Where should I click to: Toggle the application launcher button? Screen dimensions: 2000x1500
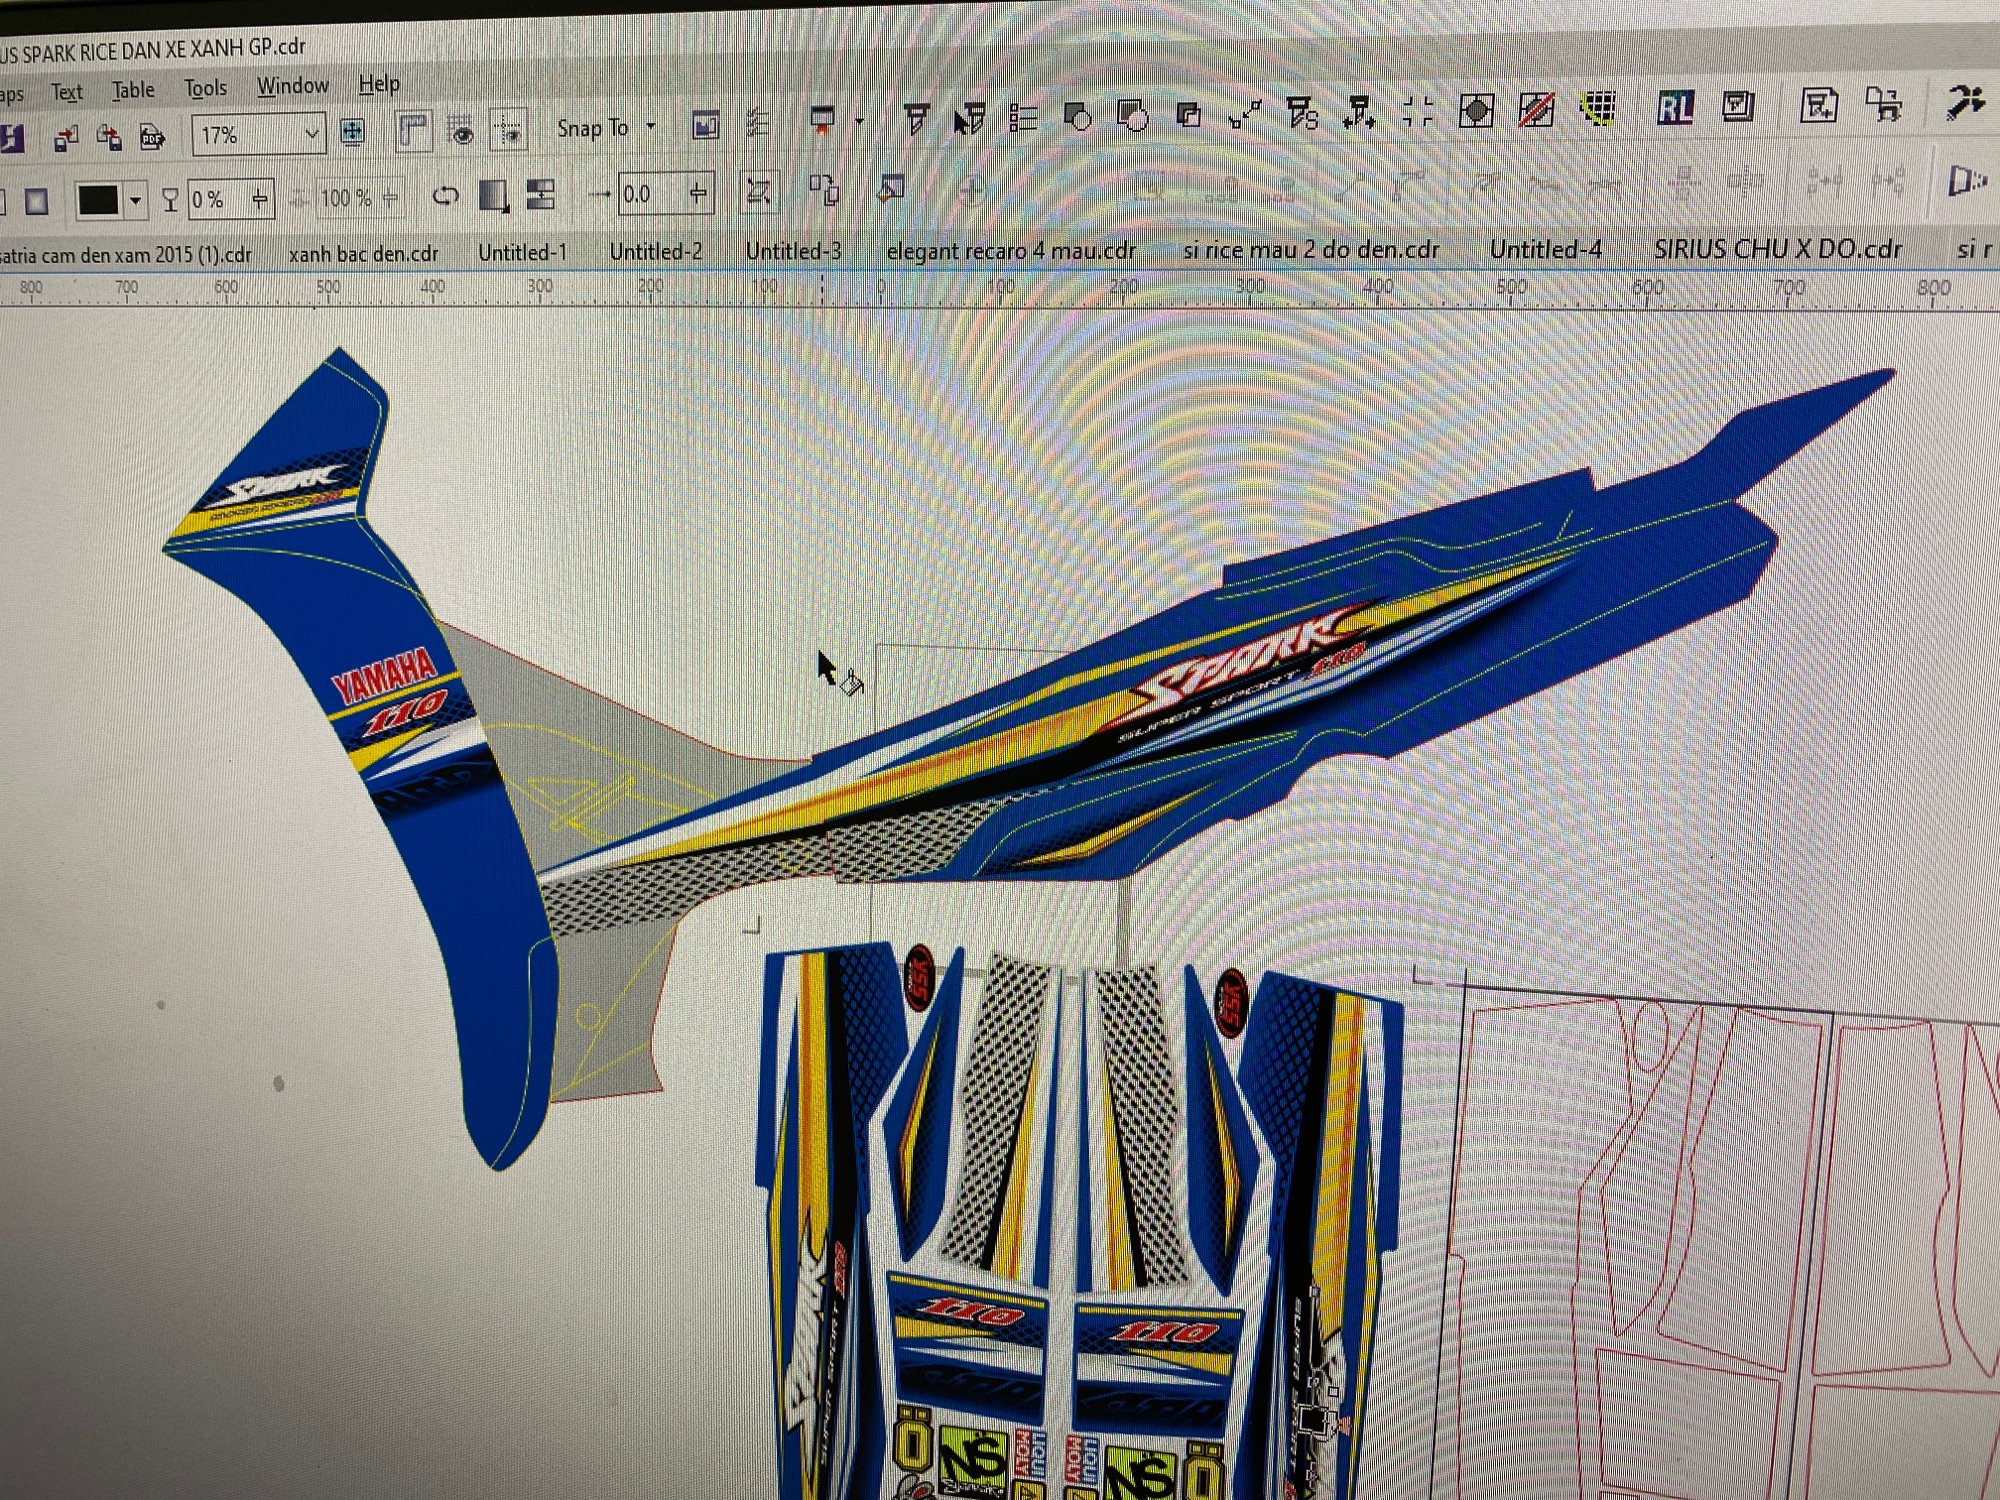(x=822, y=121)
